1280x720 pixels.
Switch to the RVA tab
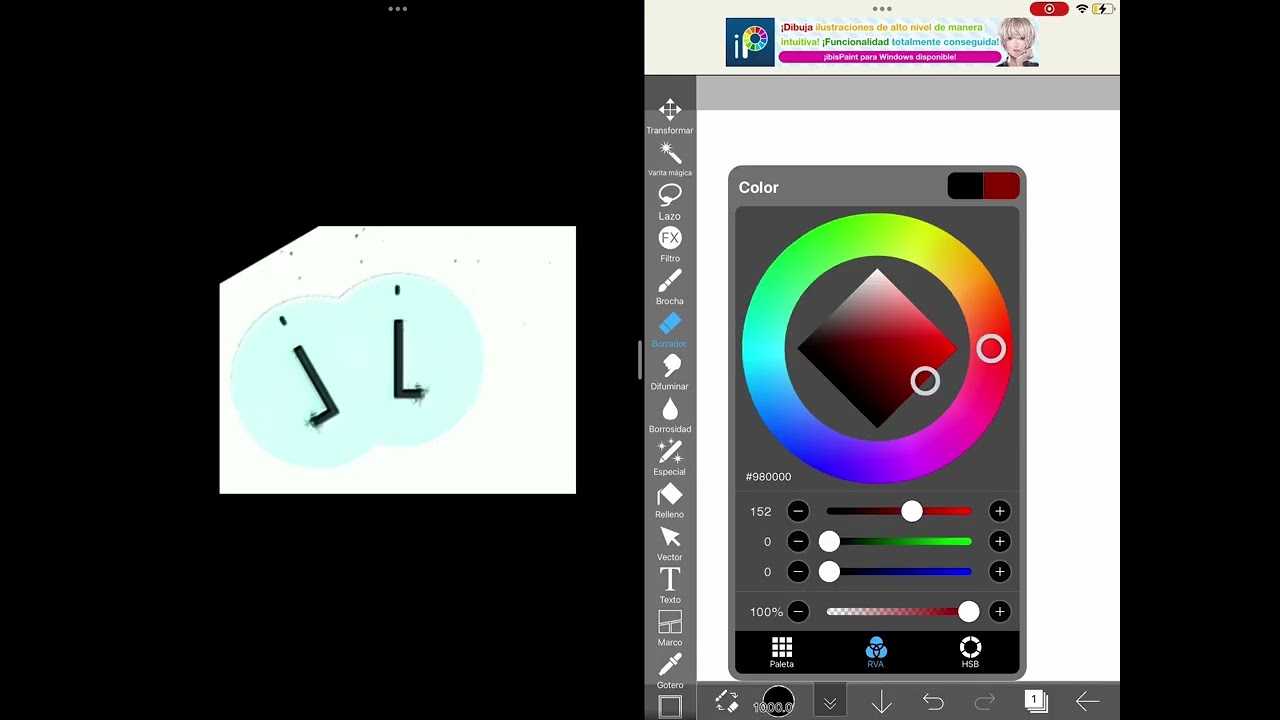[x=876, y=653]
